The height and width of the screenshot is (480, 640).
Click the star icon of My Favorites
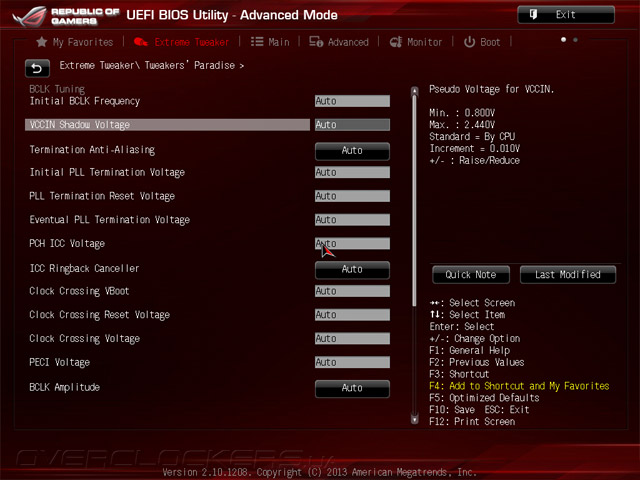[42, 42]
